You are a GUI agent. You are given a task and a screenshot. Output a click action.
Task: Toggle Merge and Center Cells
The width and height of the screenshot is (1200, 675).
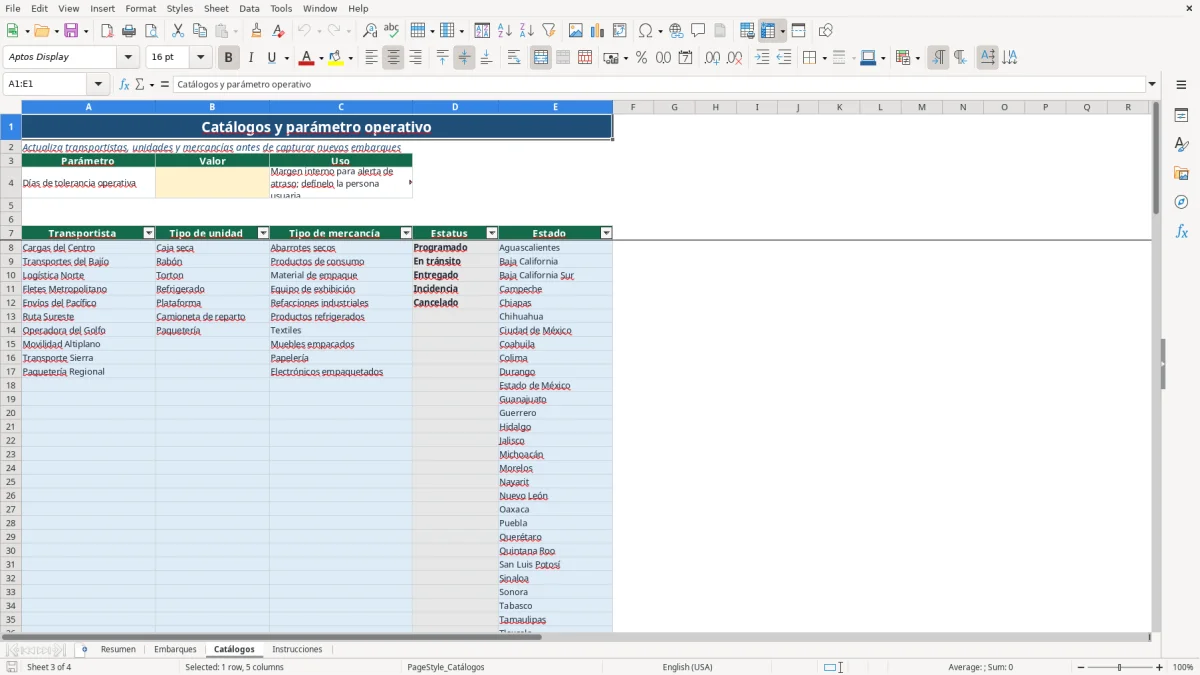click(541, 58)
